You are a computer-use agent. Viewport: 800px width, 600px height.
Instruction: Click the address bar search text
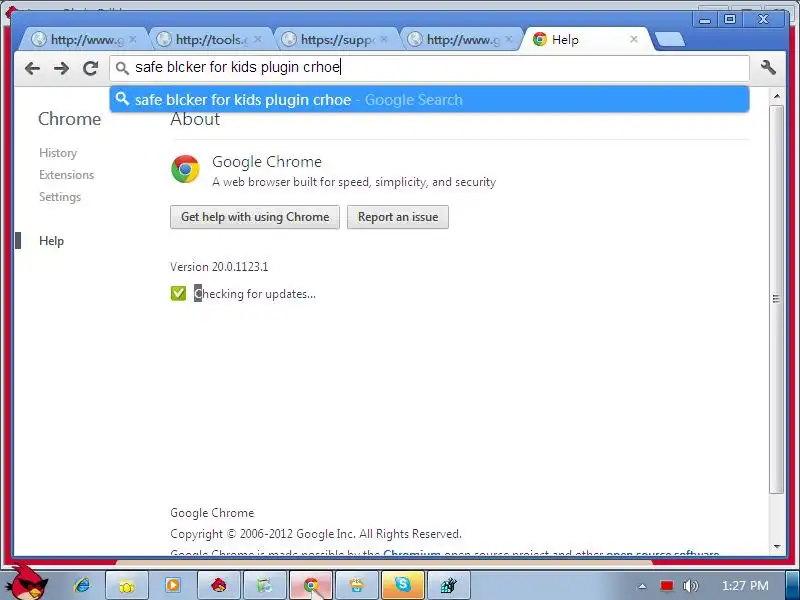coord(238,67)
